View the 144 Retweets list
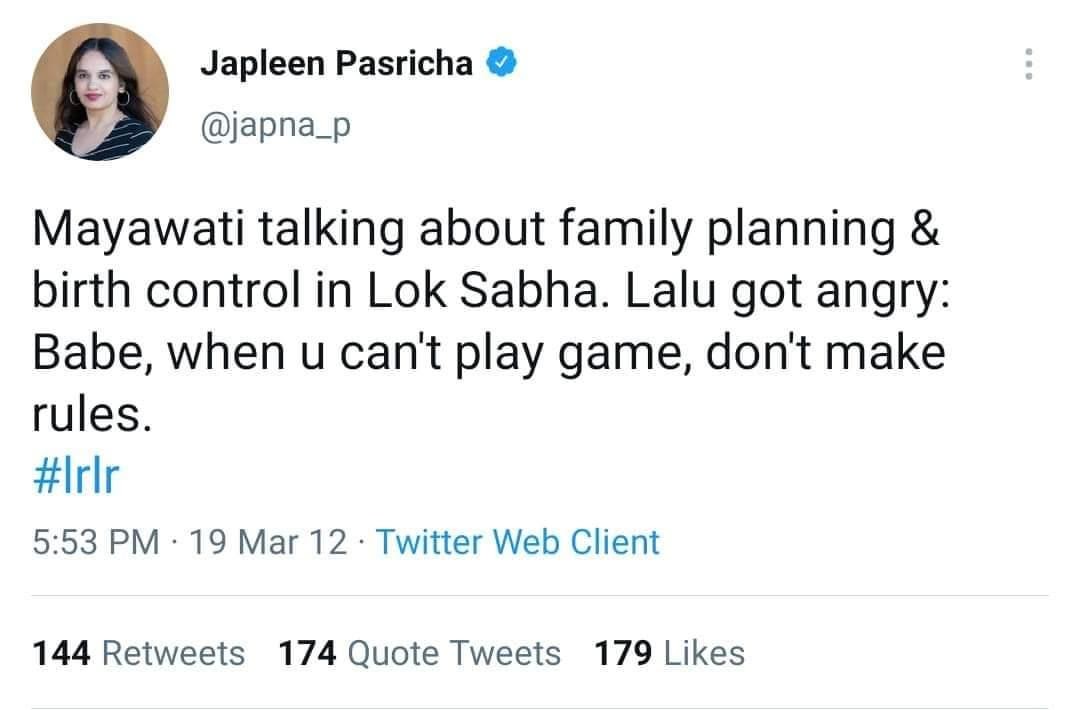Image resolution: width=1080 pixels, height=710 pixels. pos(139,653)
